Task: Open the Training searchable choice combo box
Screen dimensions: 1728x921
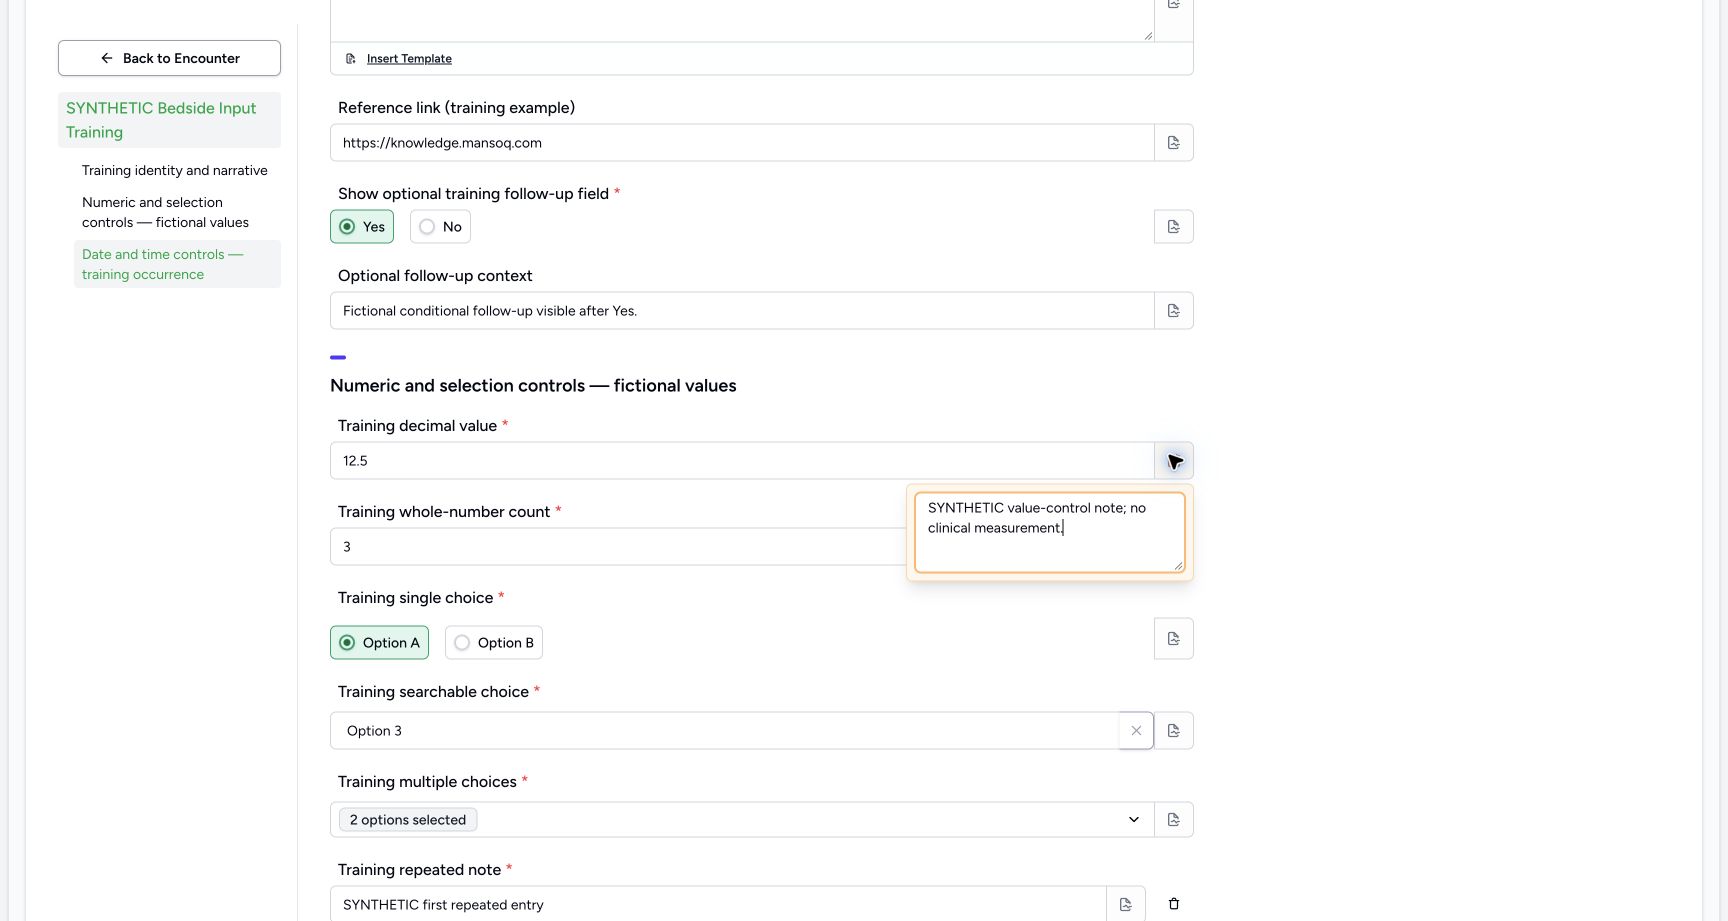Action: [x=725, y=731]
